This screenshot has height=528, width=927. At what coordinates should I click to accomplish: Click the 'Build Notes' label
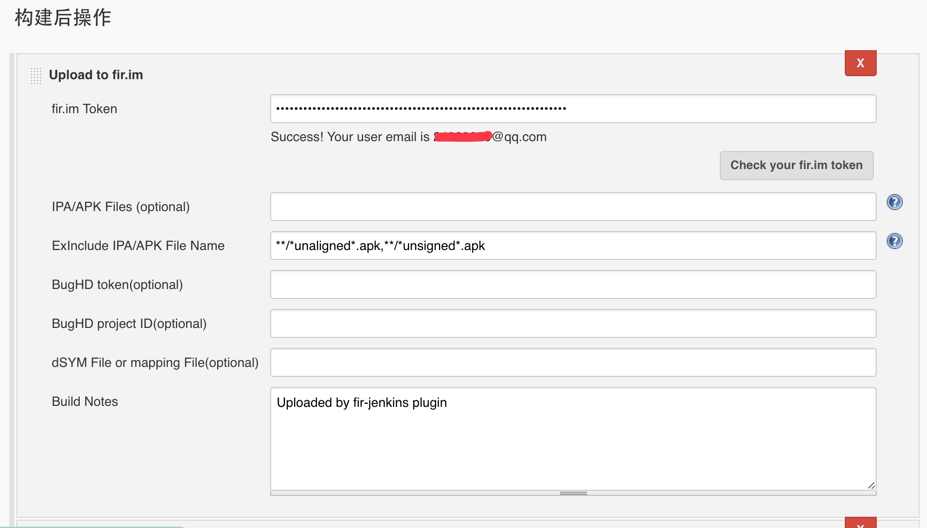[85, 401]
